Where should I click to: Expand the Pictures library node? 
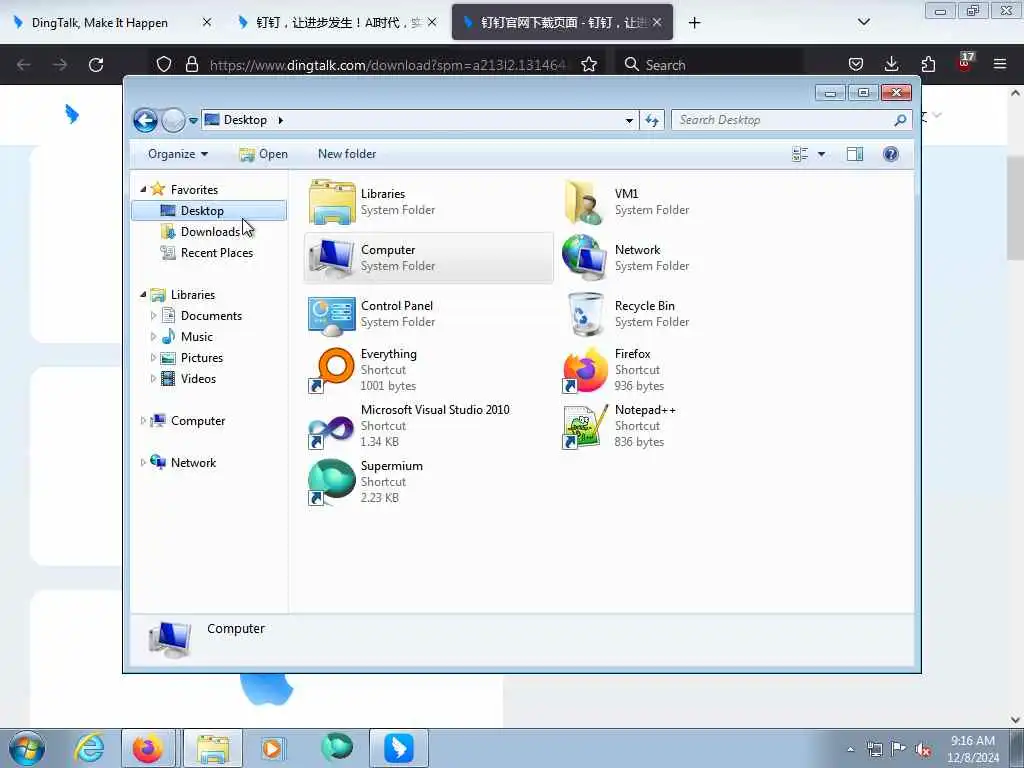153,358
